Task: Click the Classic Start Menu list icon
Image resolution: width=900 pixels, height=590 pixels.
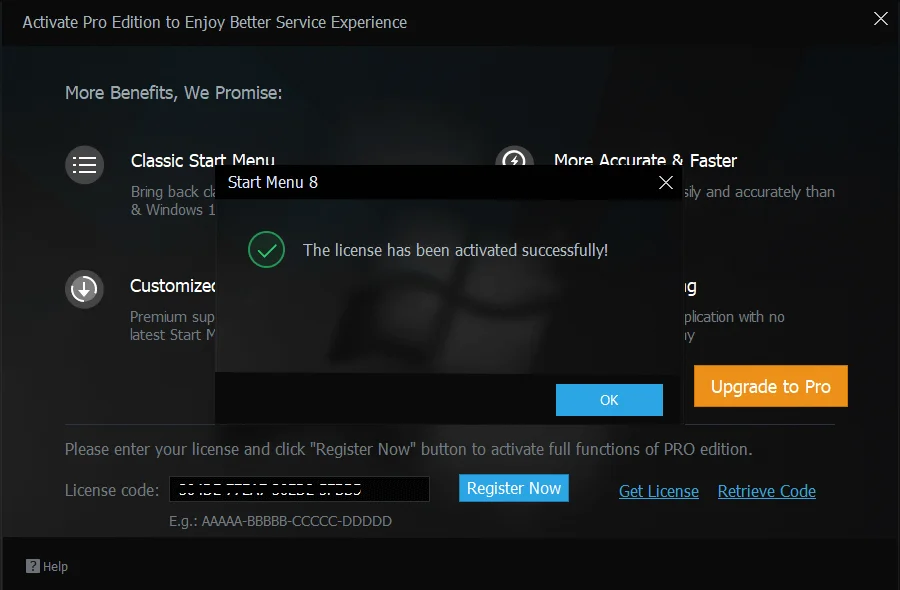Action: [84, 165]
